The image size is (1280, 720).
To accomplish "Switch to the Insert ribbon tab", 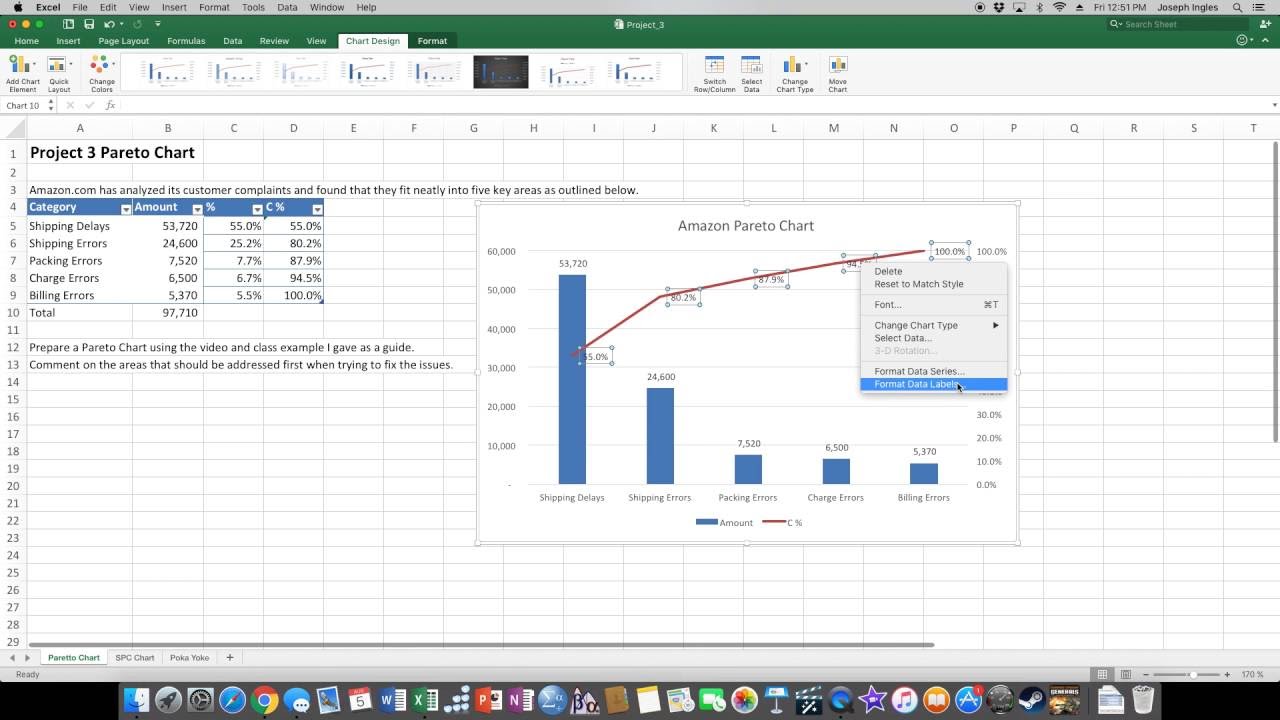I will pyautogui.click(x=68, y=41).
